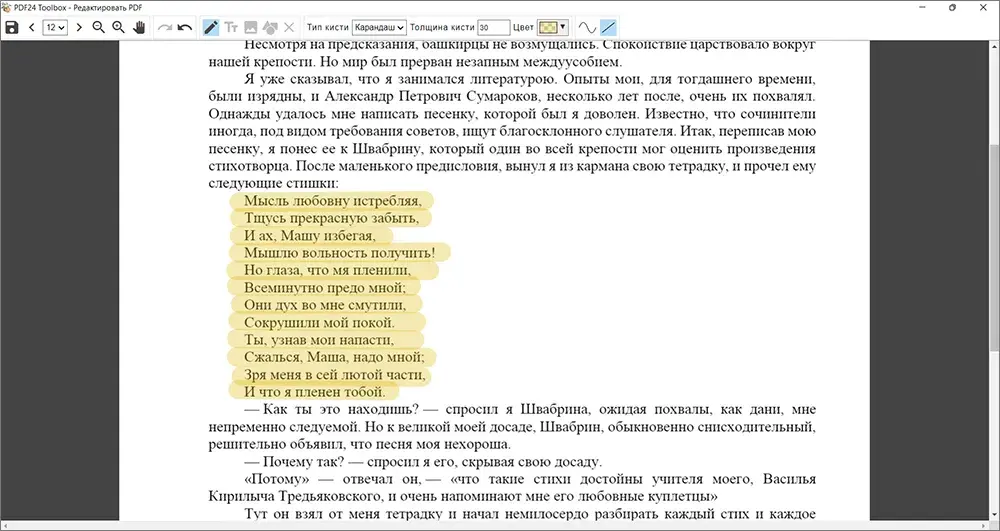Image resolution: width=1000 pixels, height=531 pixels.
Task: Select the hand pan tool
Action: coord(139,27)
